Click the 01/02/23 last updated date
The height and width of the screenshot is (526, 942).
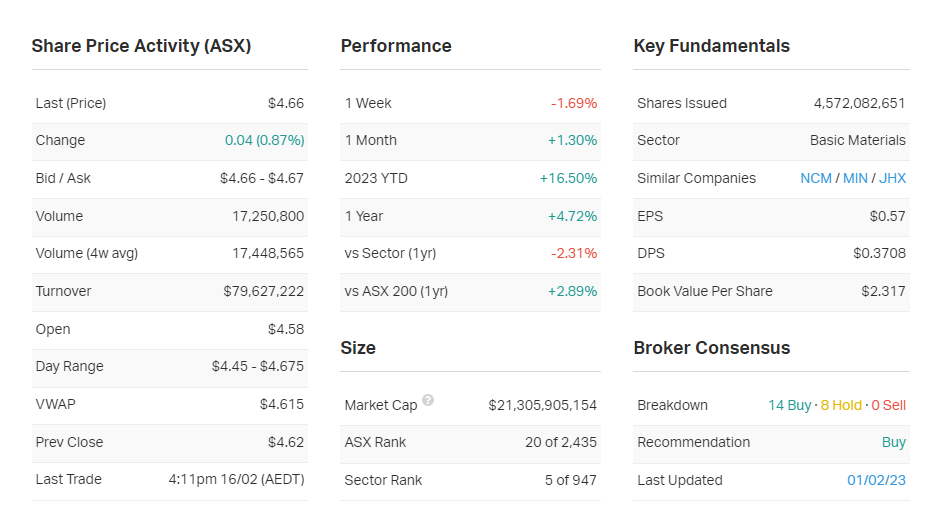coord(876,480)
